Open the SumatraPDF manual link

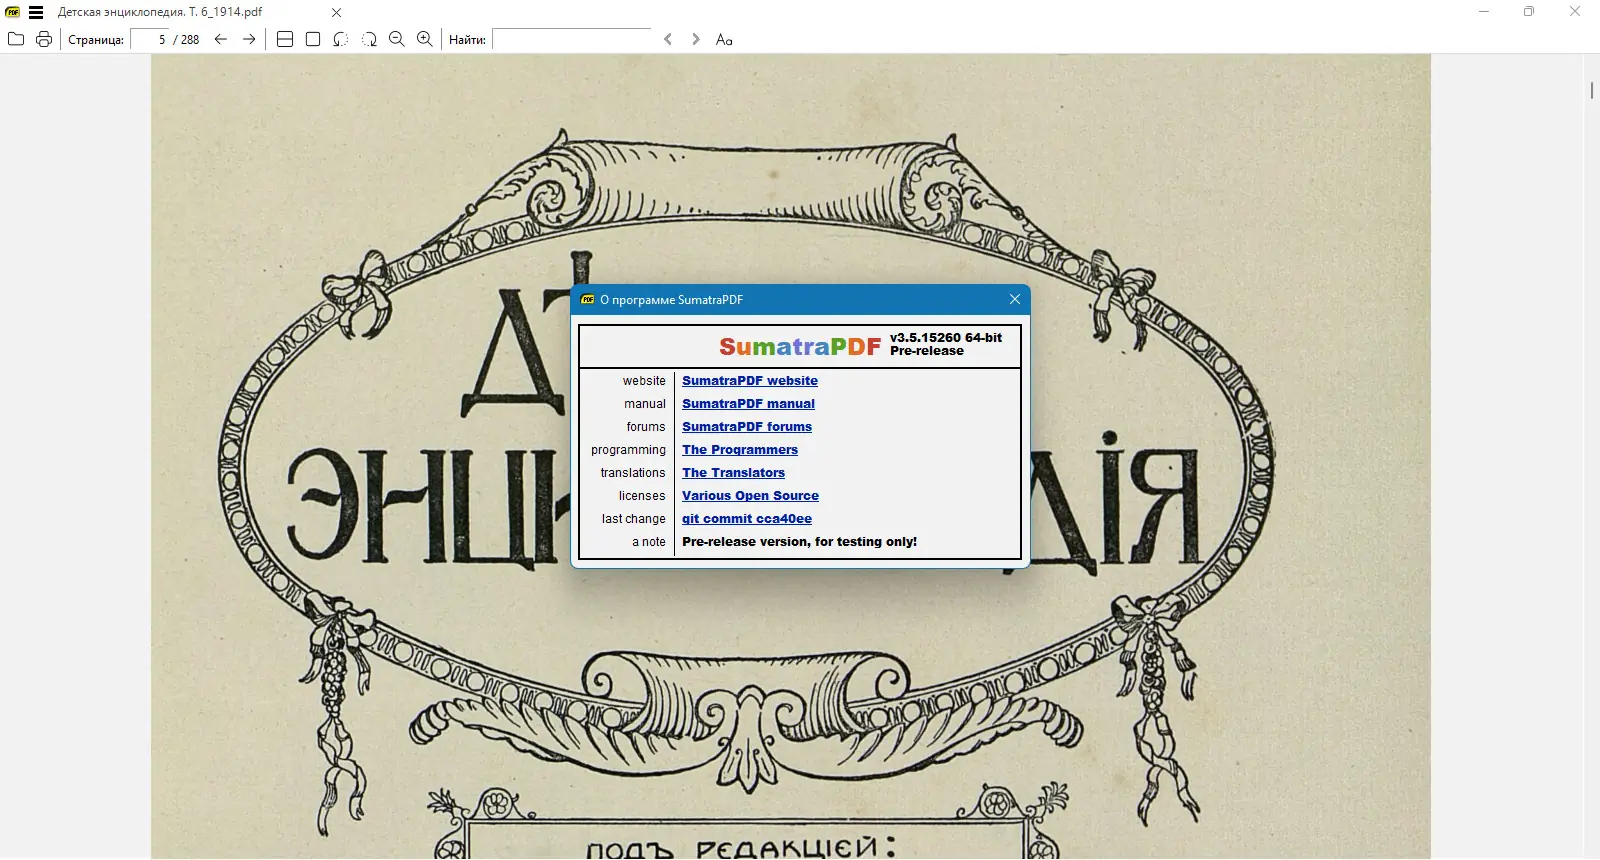pyautogui.click(x=748, y=404)
